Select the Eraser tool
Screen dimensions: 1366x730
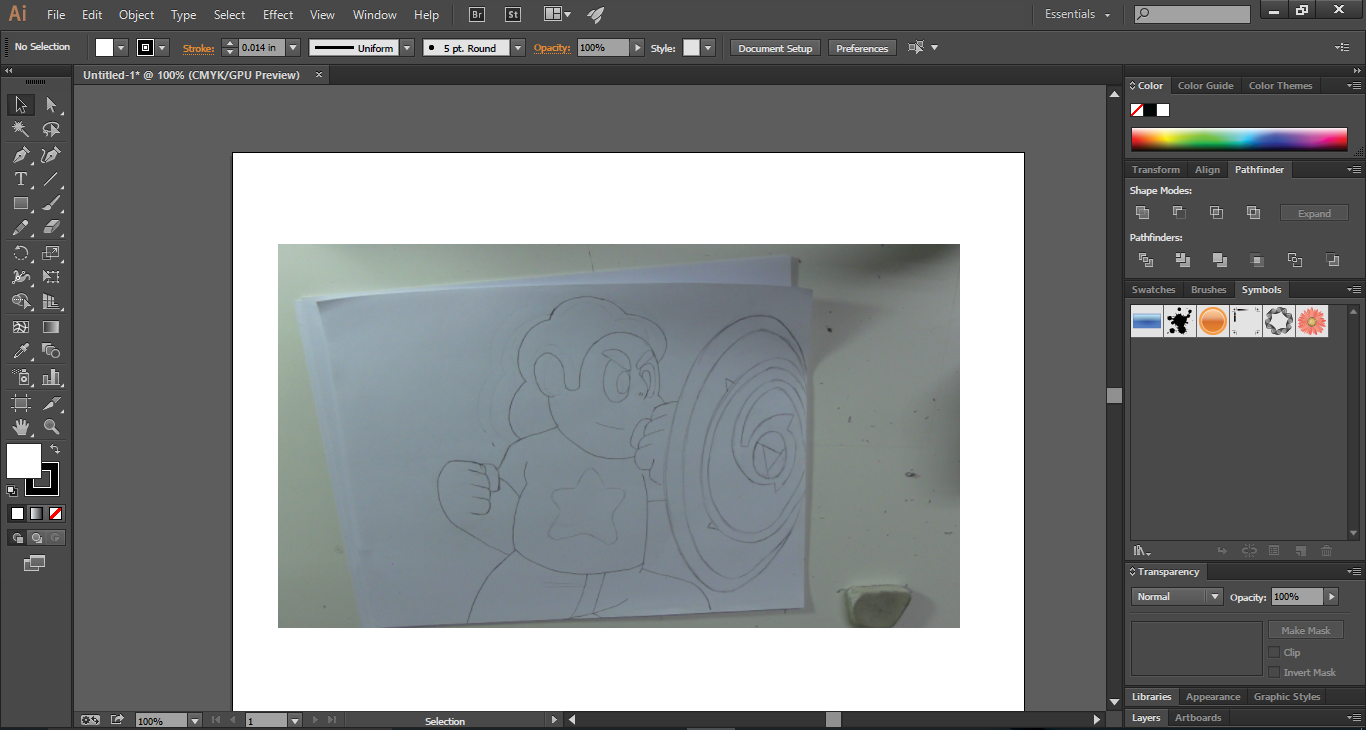51,228
